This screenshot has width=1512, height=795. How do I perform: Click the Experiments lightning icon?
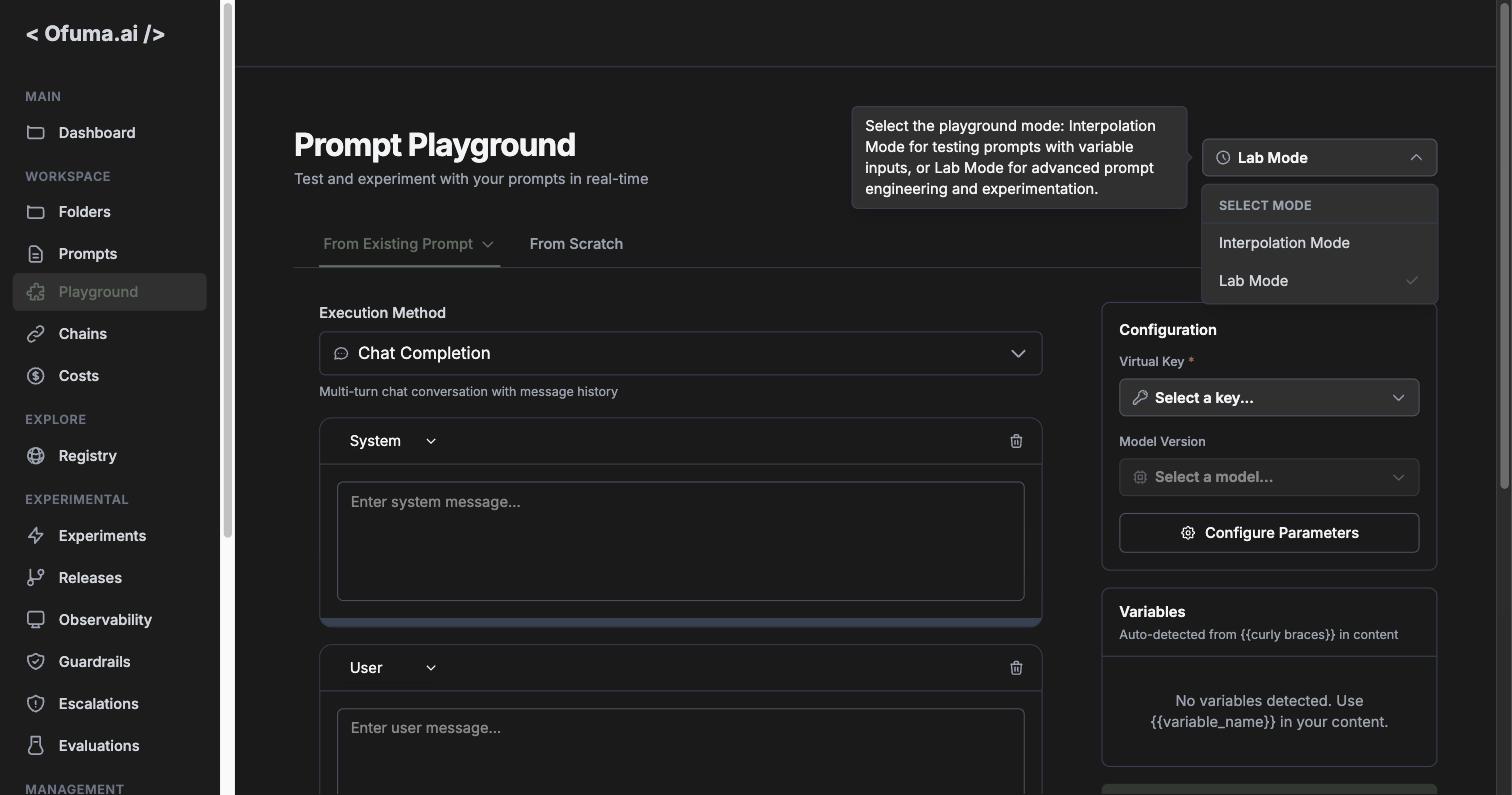click(x=36, y=536)
